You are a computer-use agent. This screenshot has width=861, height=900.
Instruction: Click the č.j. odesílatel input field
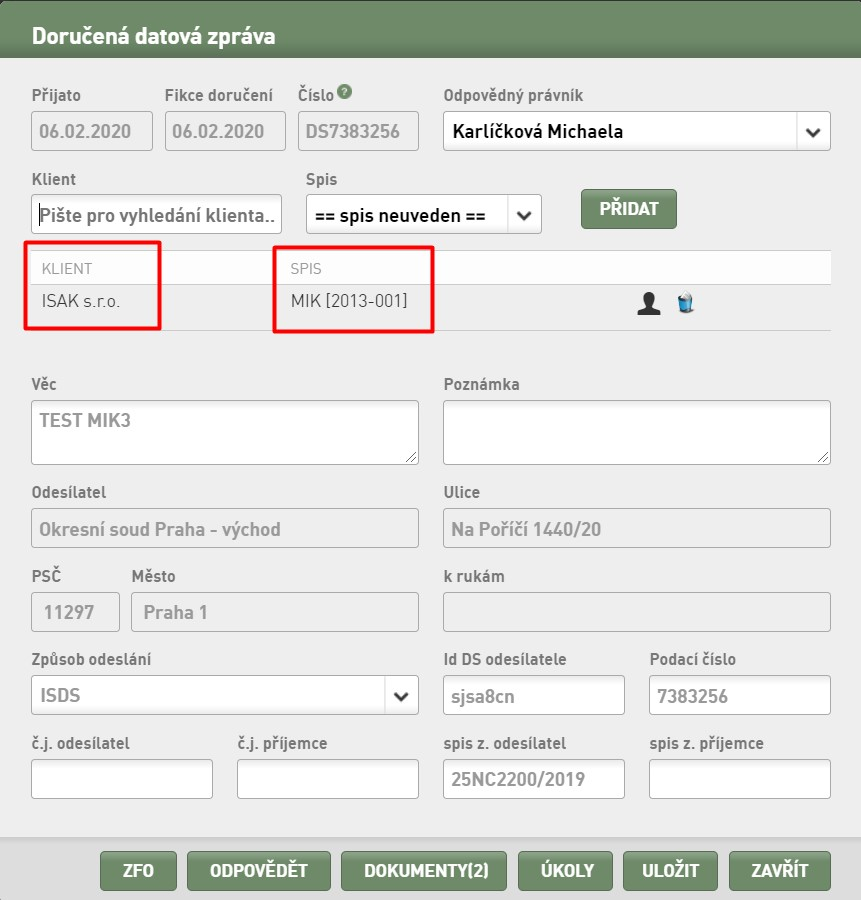(x=122, y=779)
